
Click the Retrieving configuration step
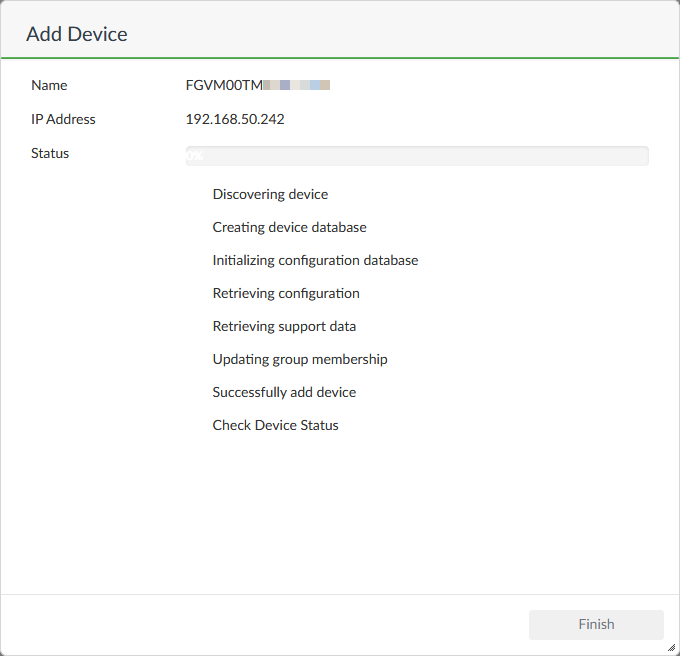286,293
